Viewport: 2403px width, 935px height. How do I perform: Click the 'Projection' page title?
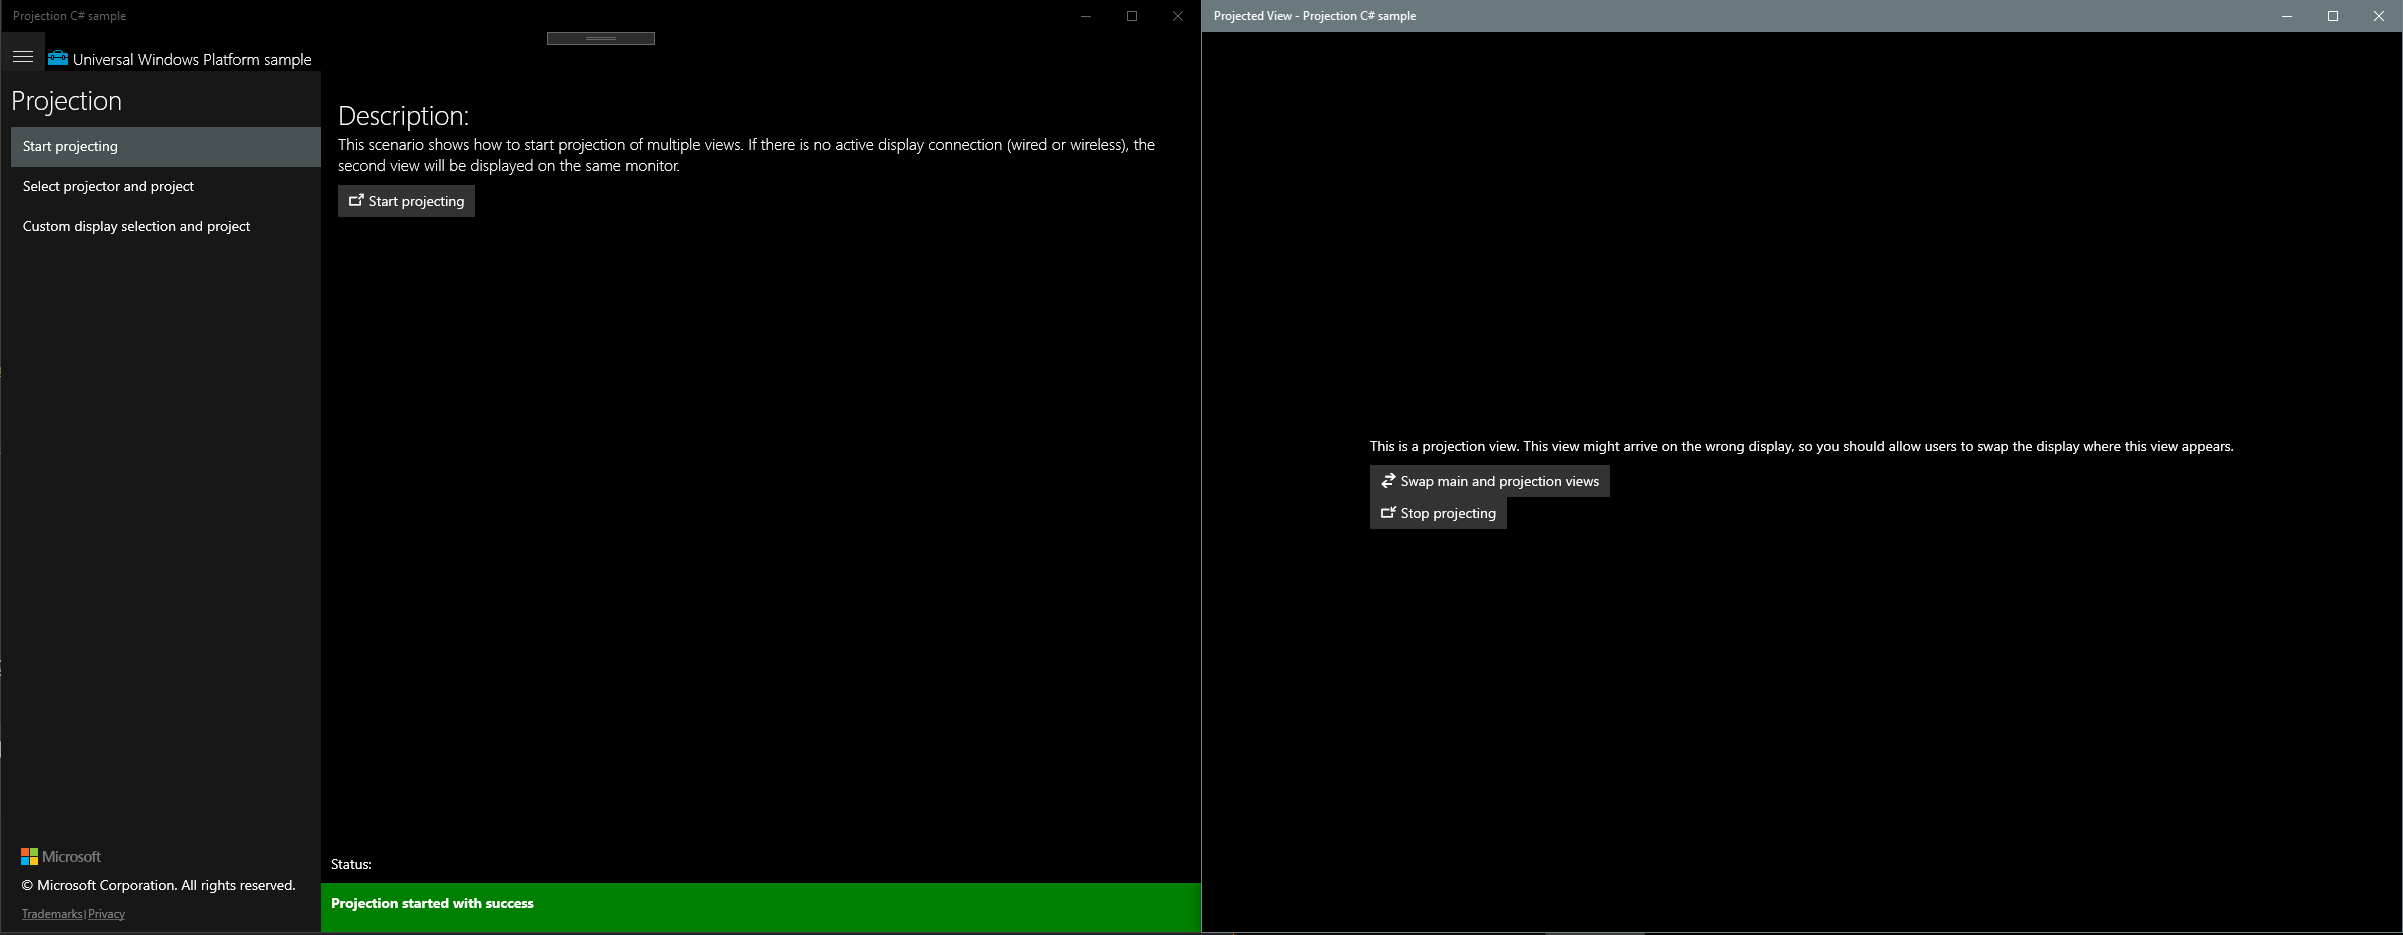click(66, 101)
